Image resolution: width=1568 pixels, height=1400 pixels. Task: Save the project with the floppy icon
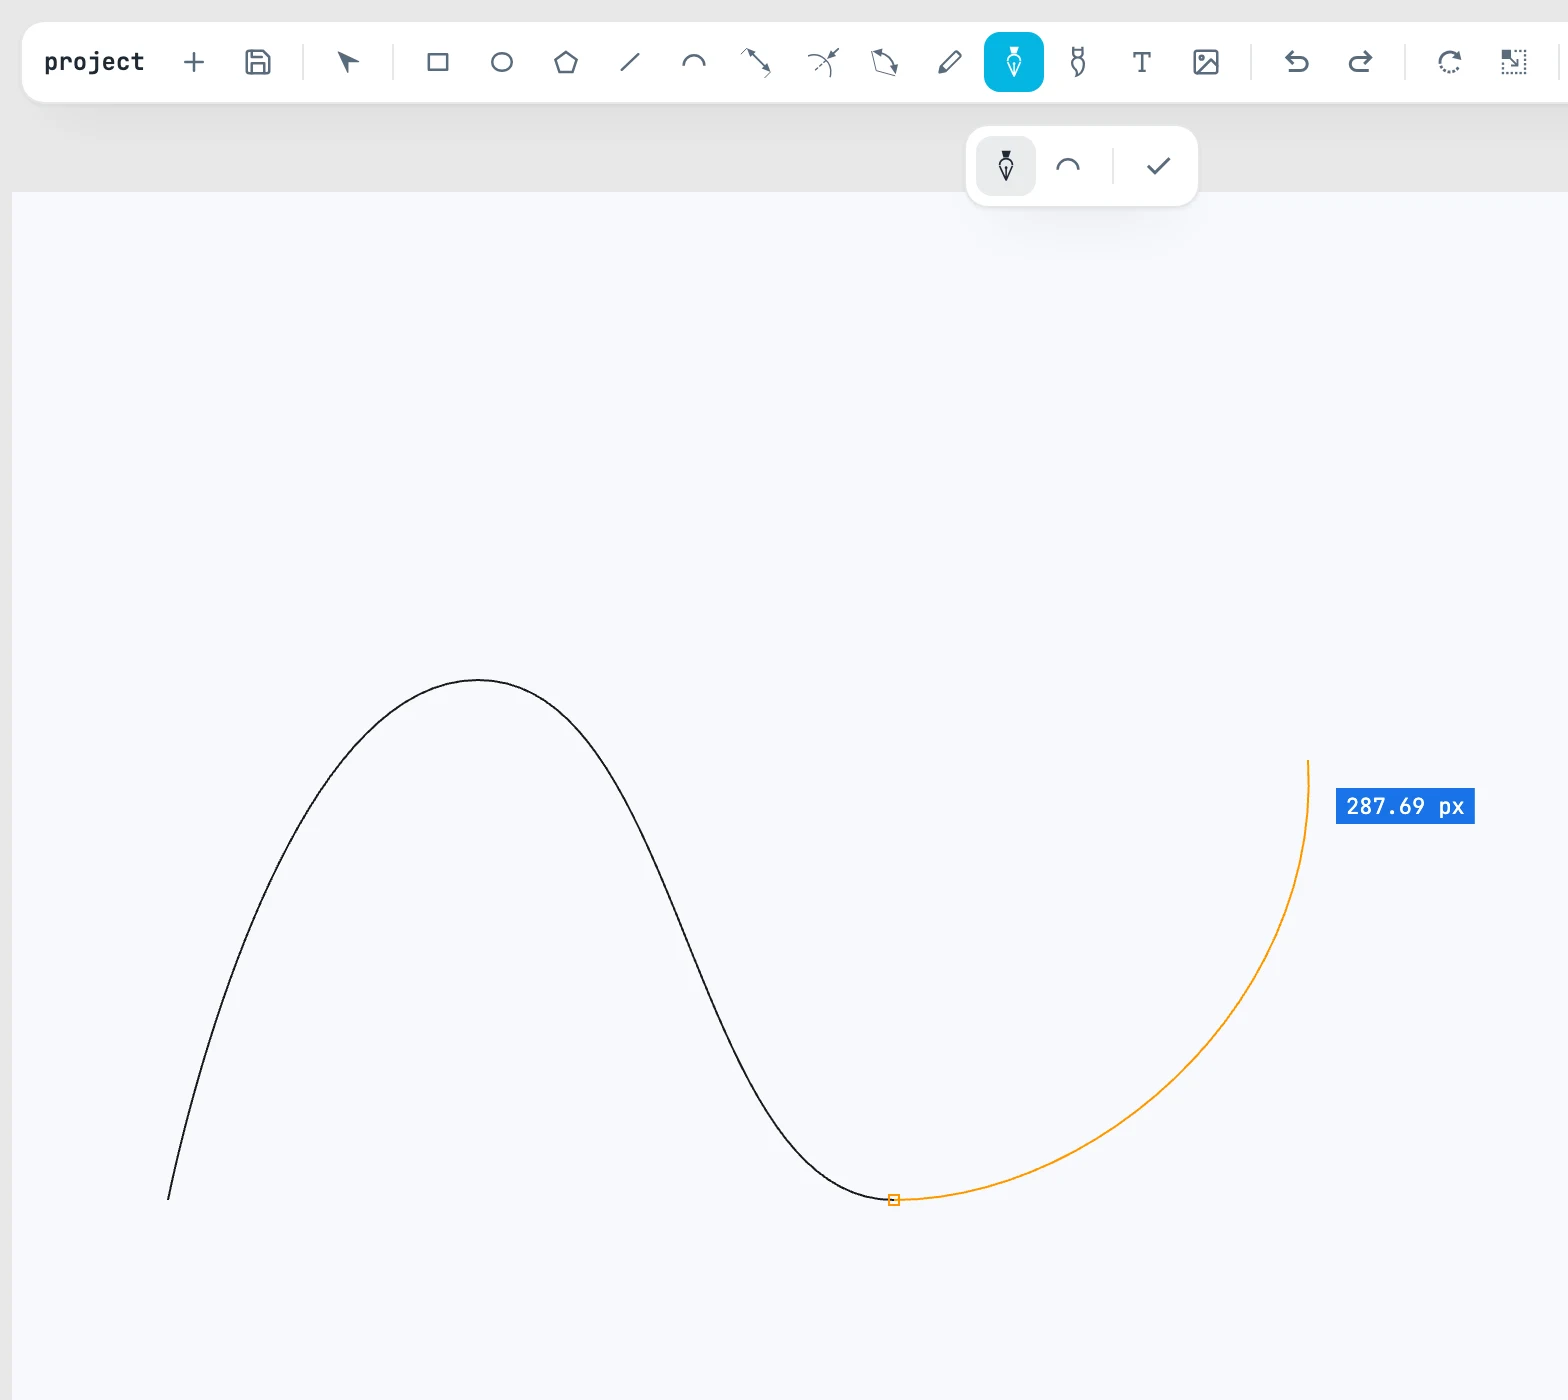(258, 62)
